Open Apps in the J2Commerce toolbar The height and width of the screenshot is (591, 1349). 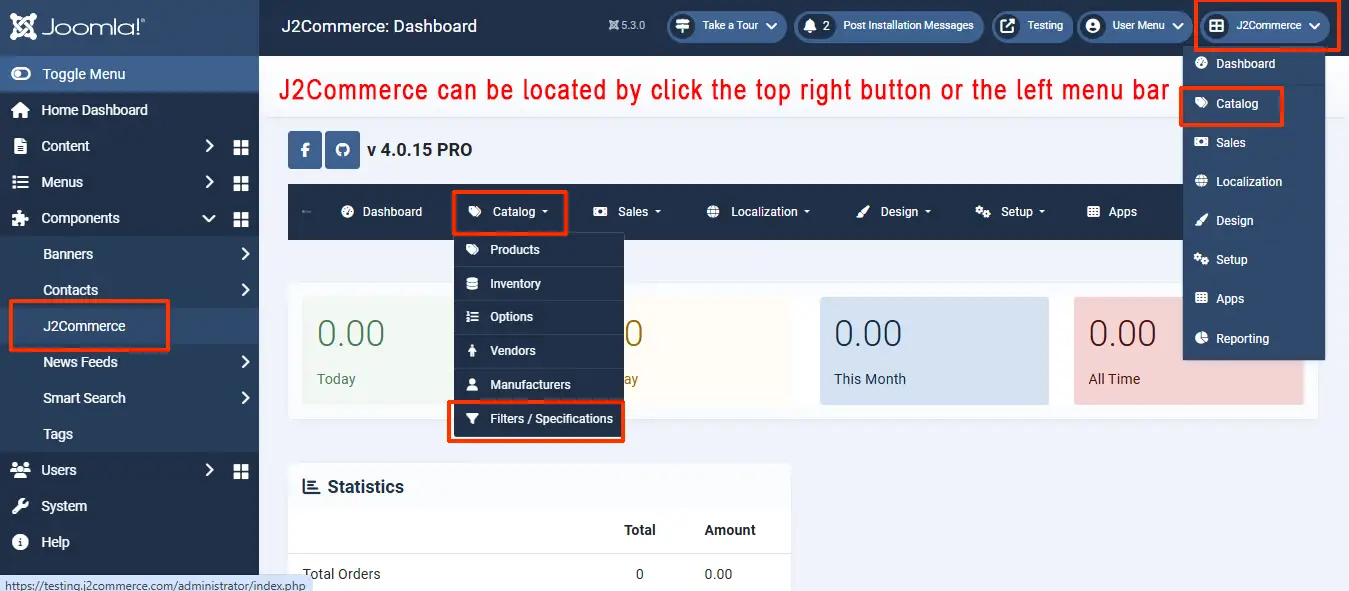coord(1112,212)
